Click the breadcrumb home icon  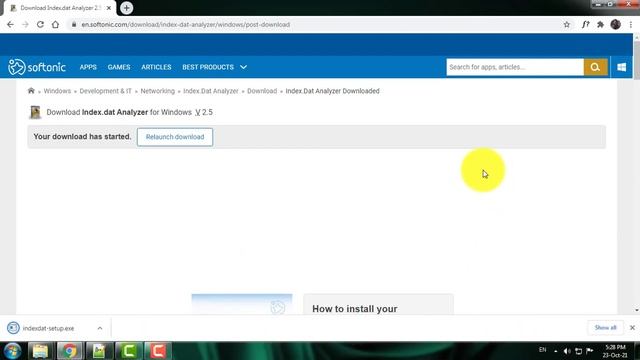tap(31, 91)
